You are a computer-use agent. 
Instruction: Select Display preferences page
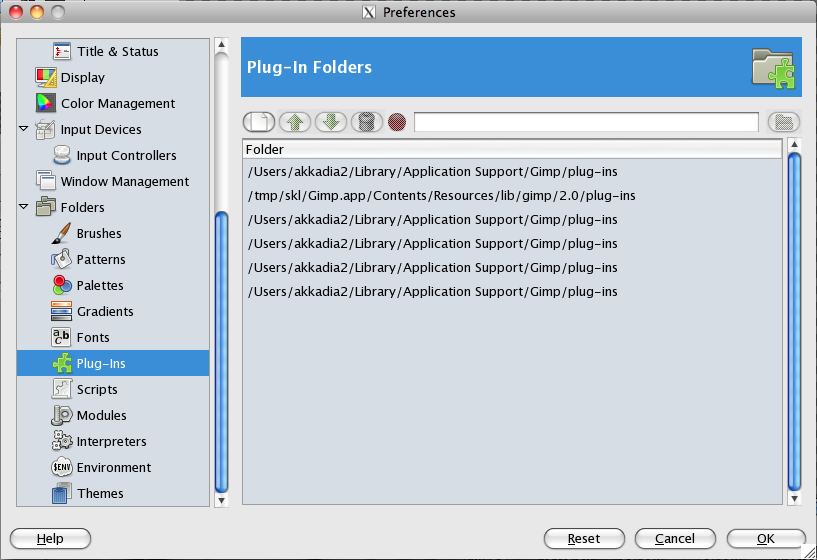point(83,78)
